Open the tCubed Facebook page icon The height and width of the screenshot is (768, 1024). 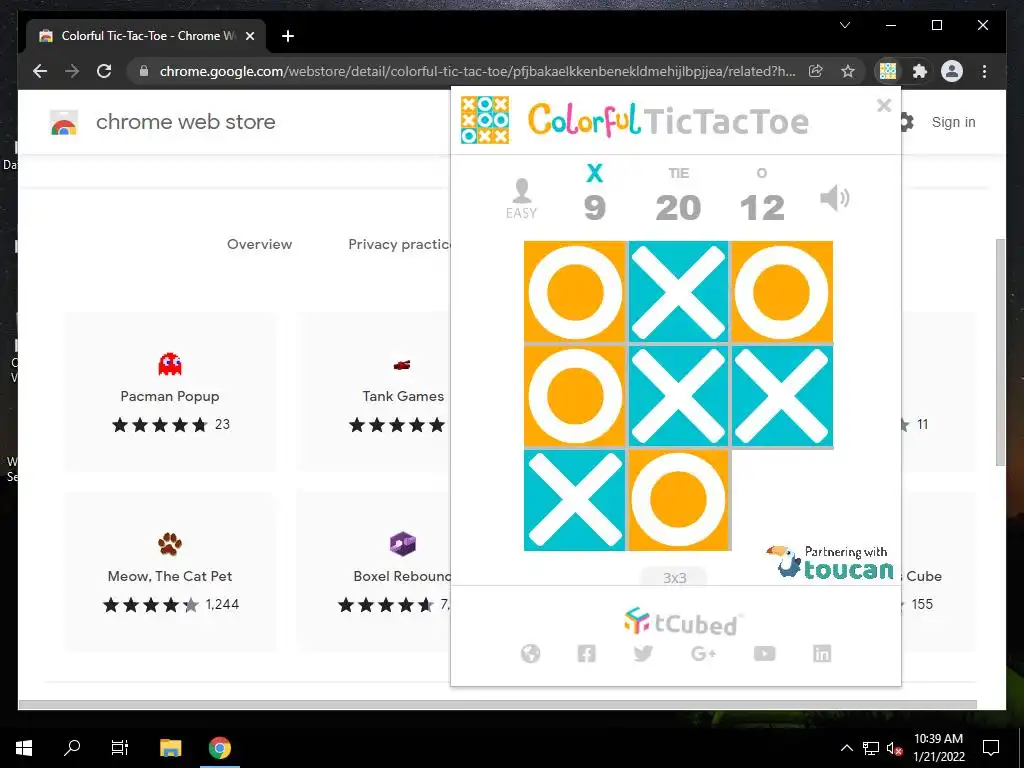click(586, 653)
